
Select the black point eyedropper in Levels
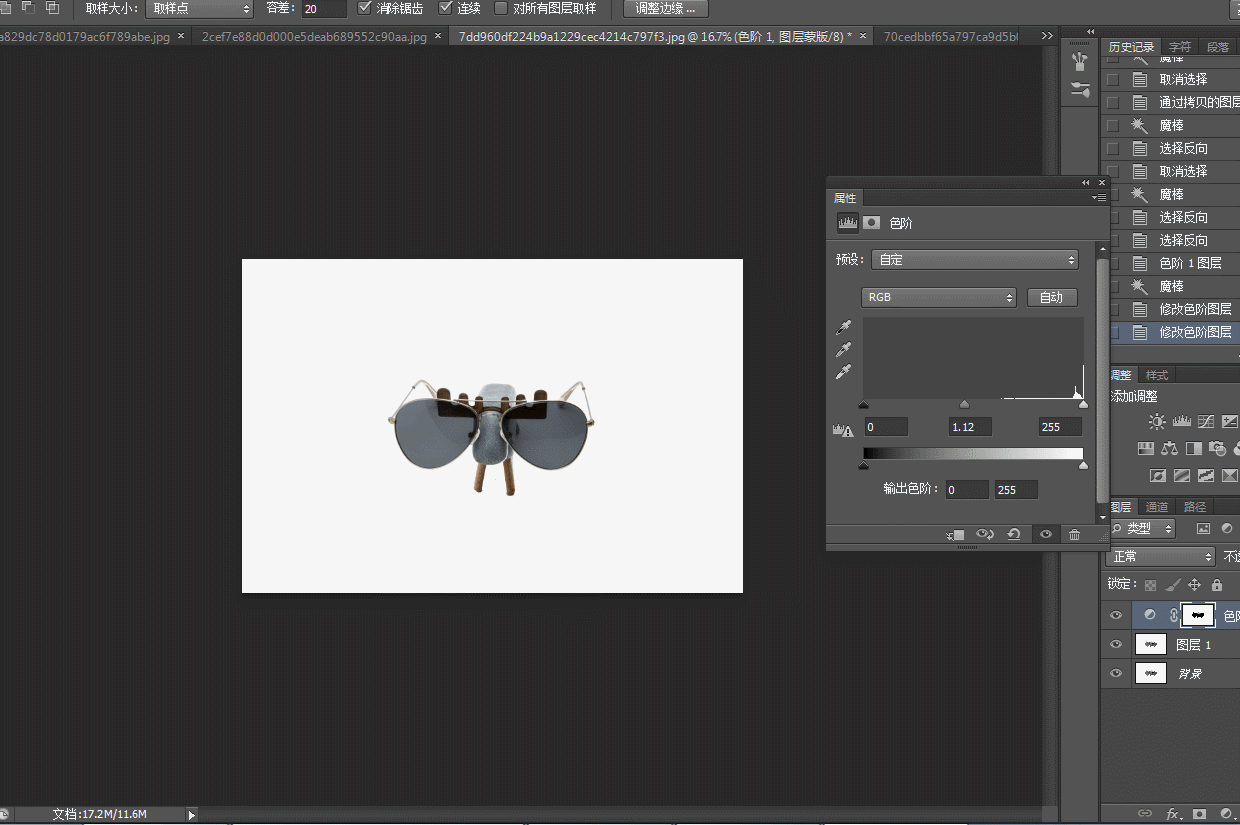click(x=844, y=328)
